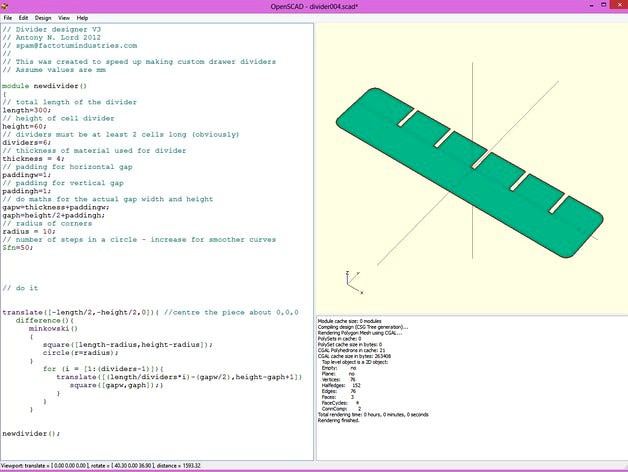Place cursor on the length=300 line

pos(27,110)
